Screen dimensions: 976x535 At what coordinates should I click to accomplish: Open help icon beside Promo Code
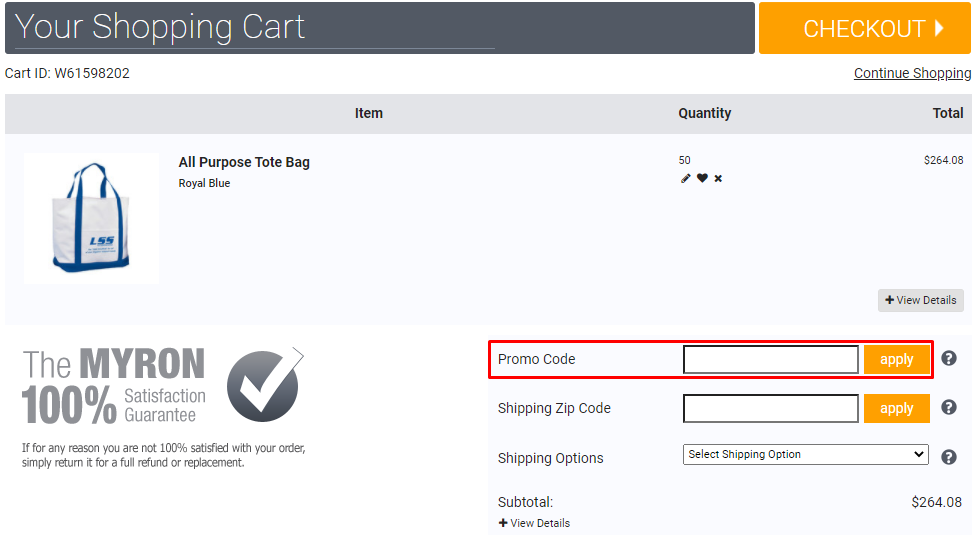tap(949, 358)
